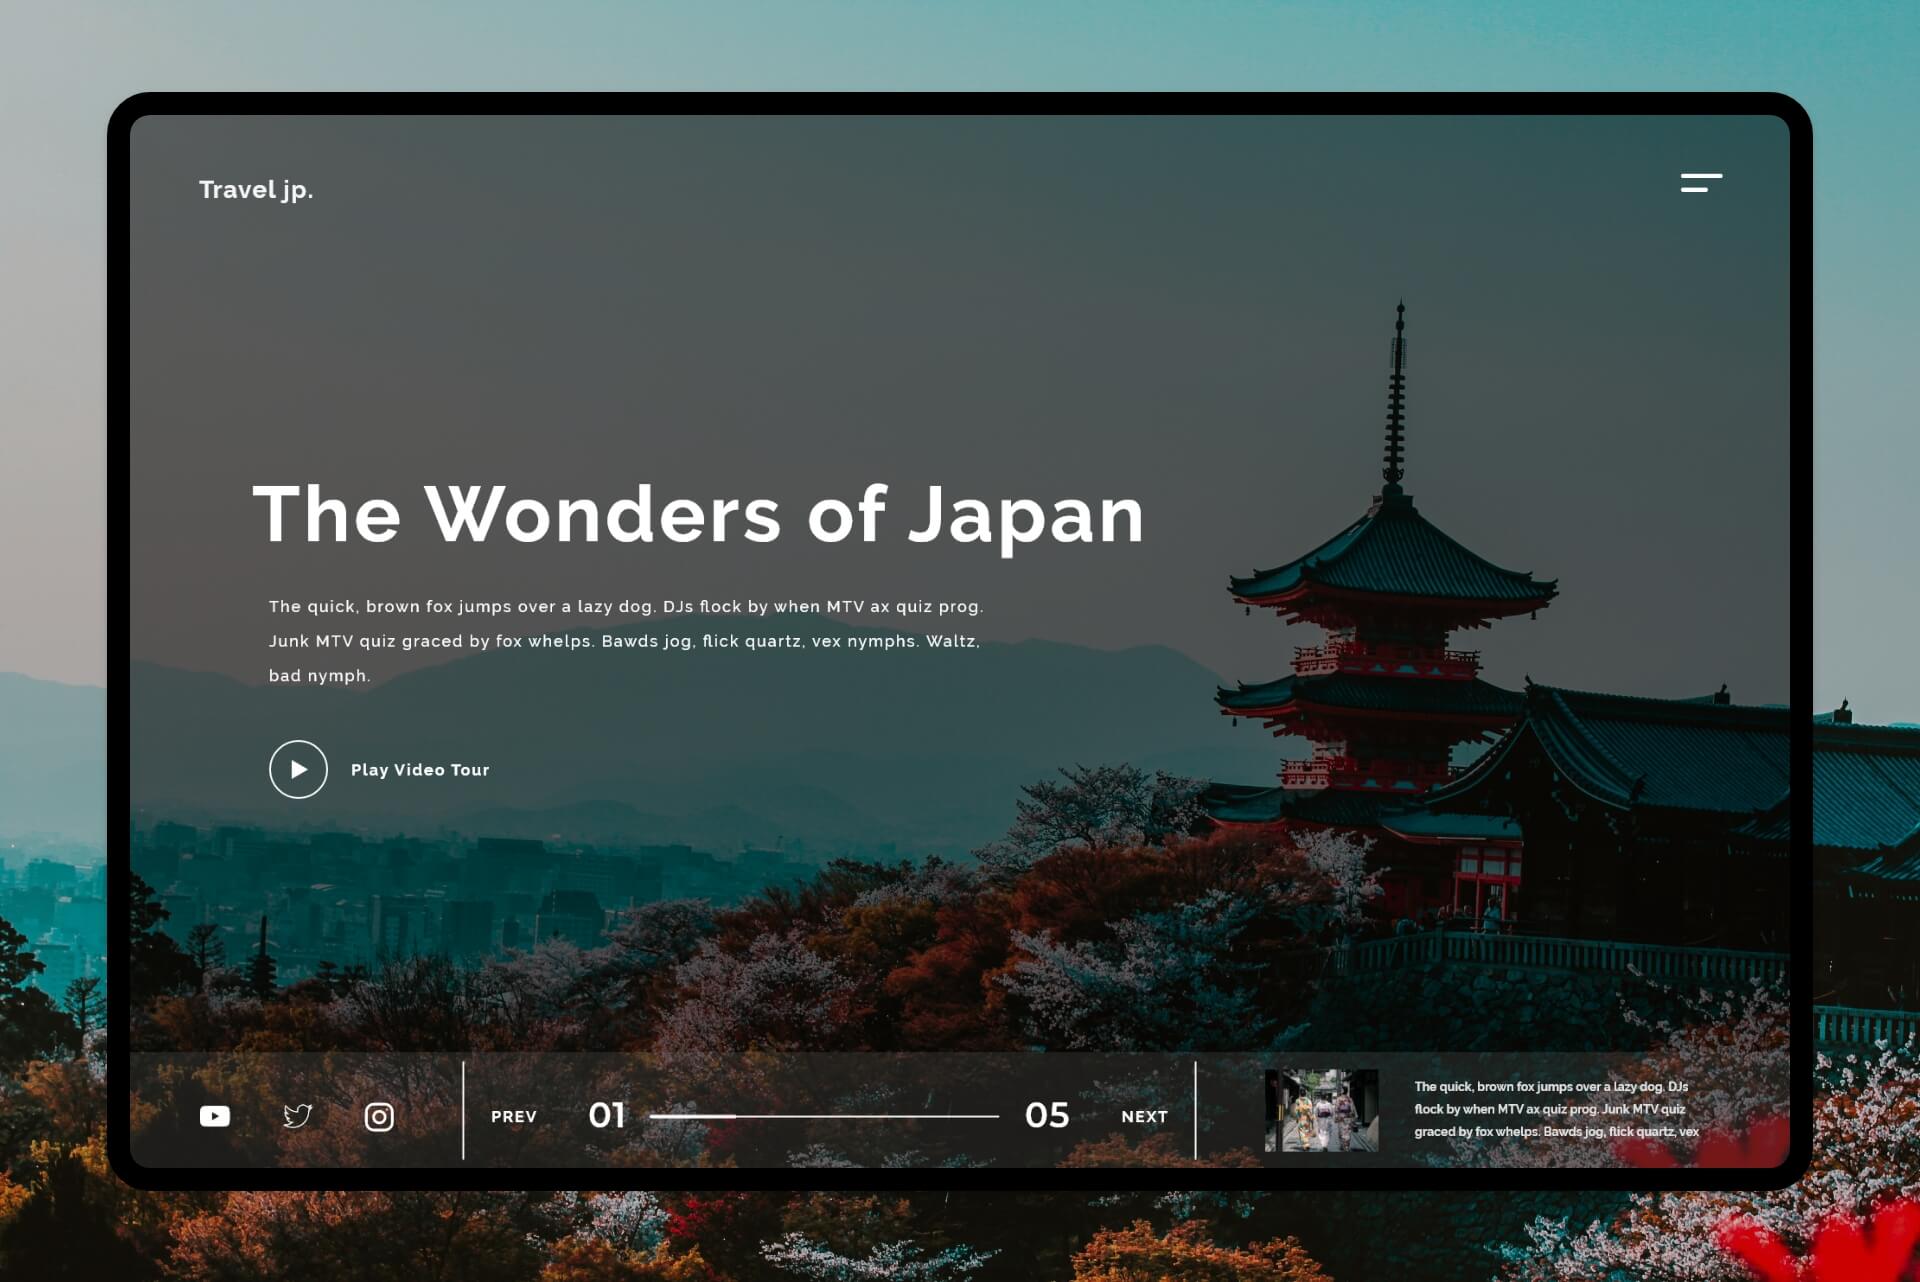The image size is (1920, 1282).
Task: Open the YouTube social icon
Action: [x=215, y=1116]
